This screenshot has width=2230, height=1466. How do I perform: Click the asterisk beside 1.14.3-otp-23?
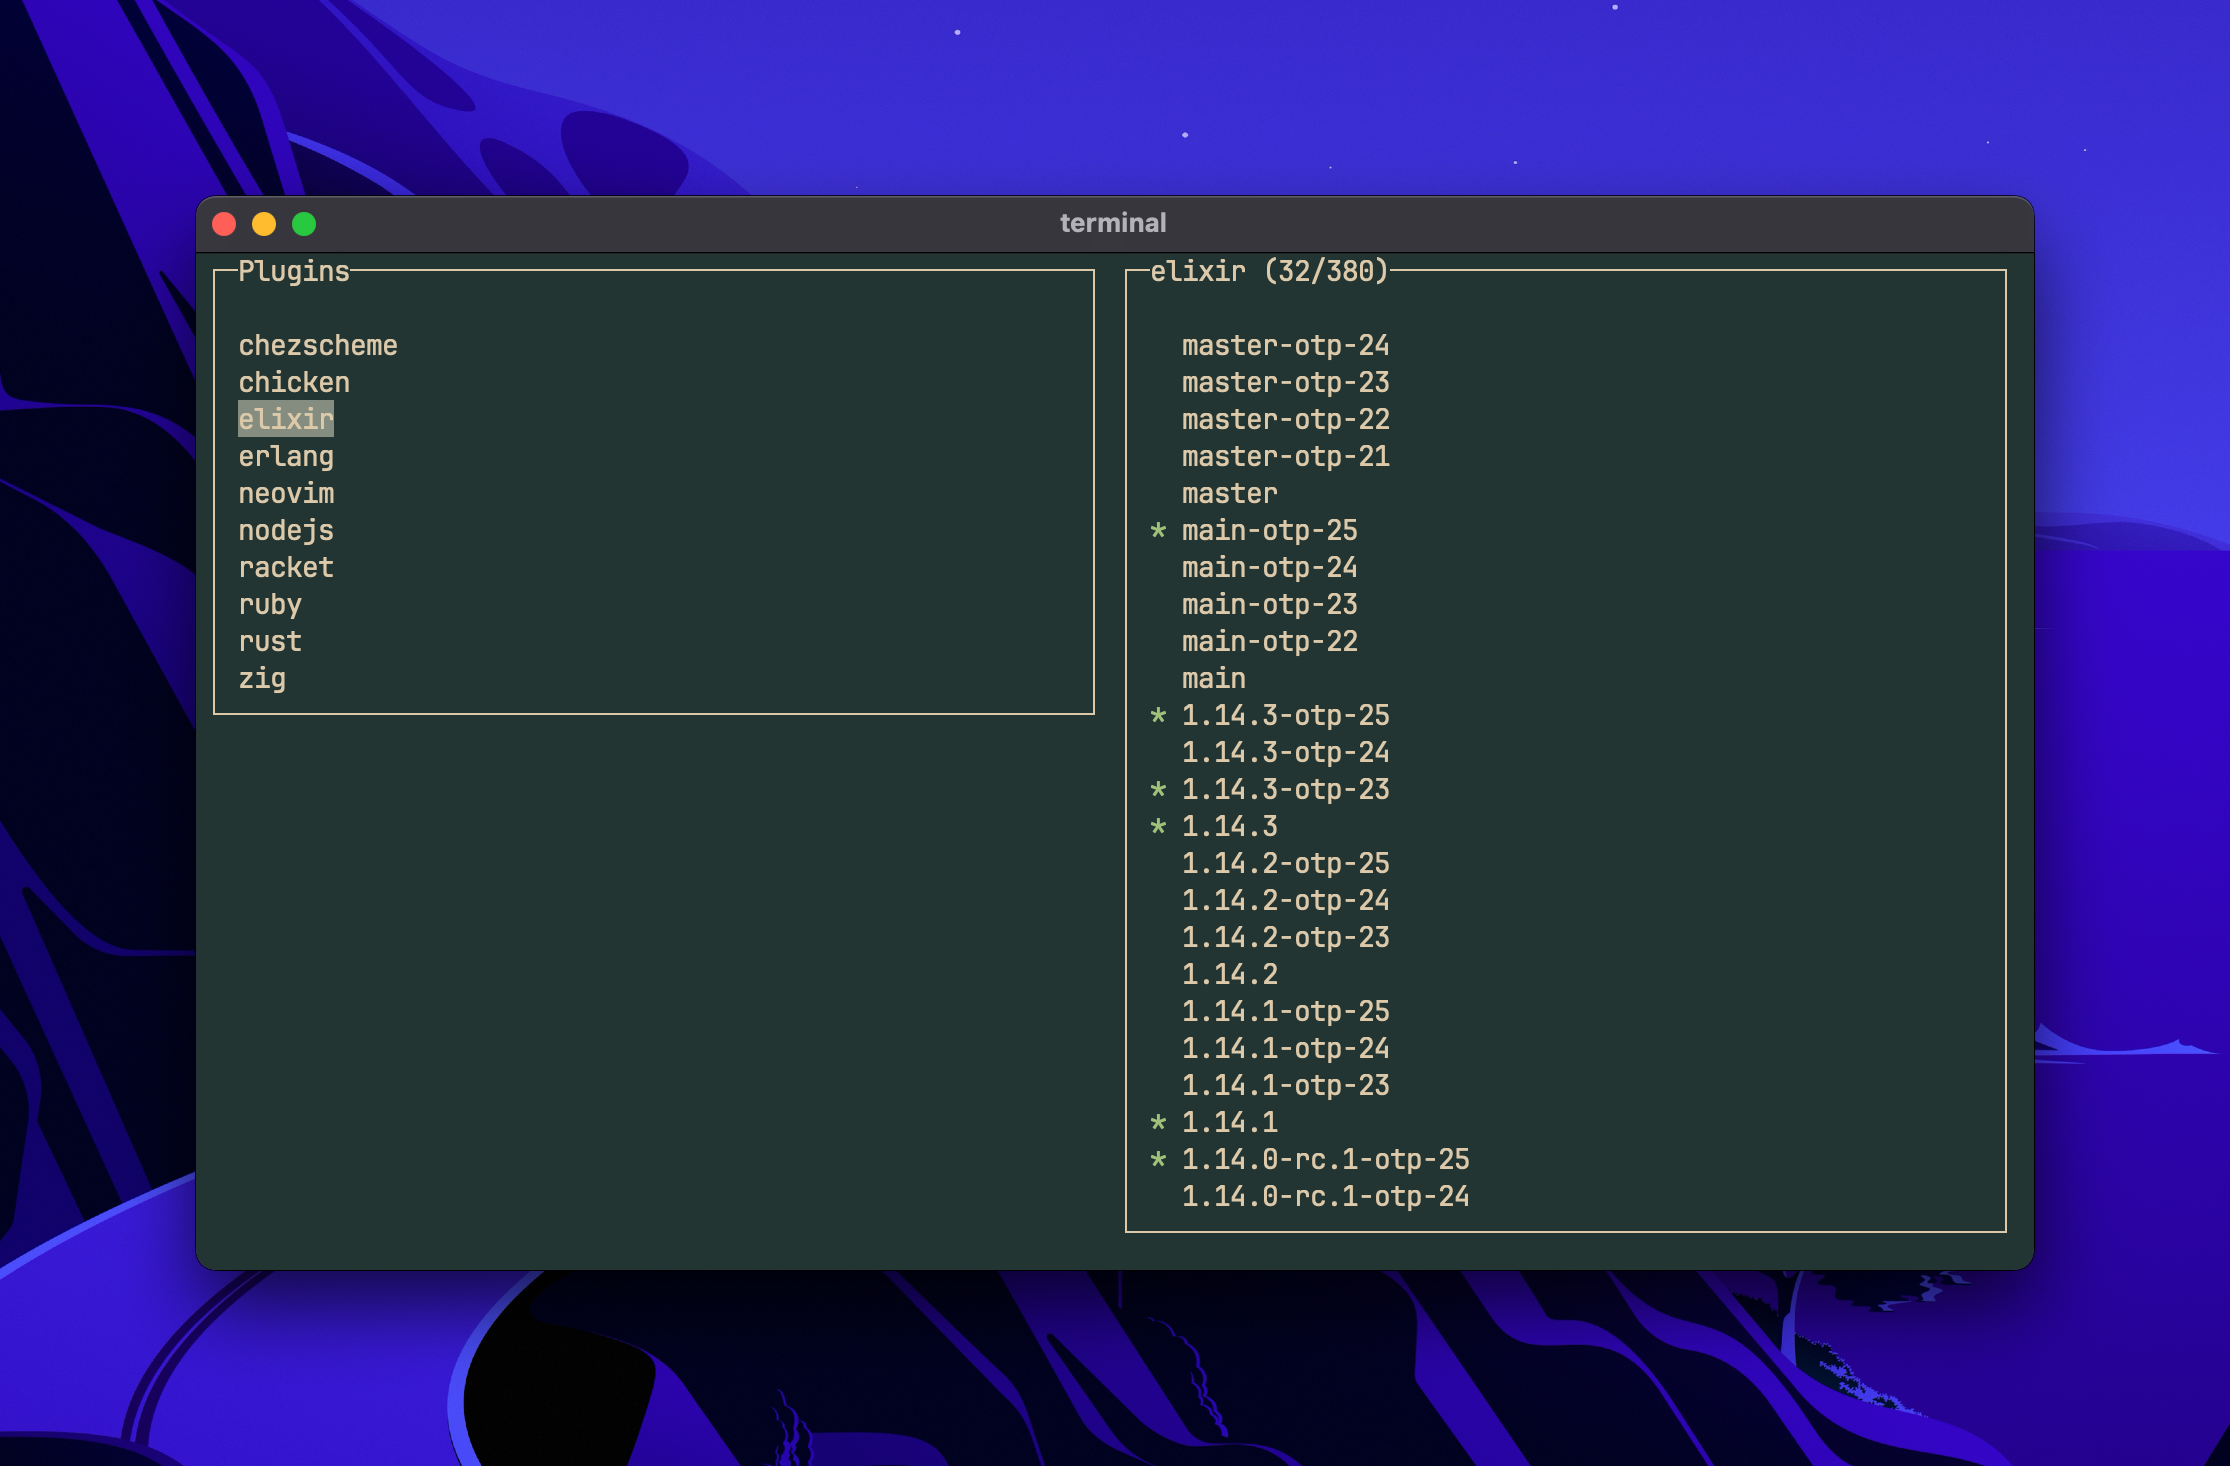pos(1158,790)
